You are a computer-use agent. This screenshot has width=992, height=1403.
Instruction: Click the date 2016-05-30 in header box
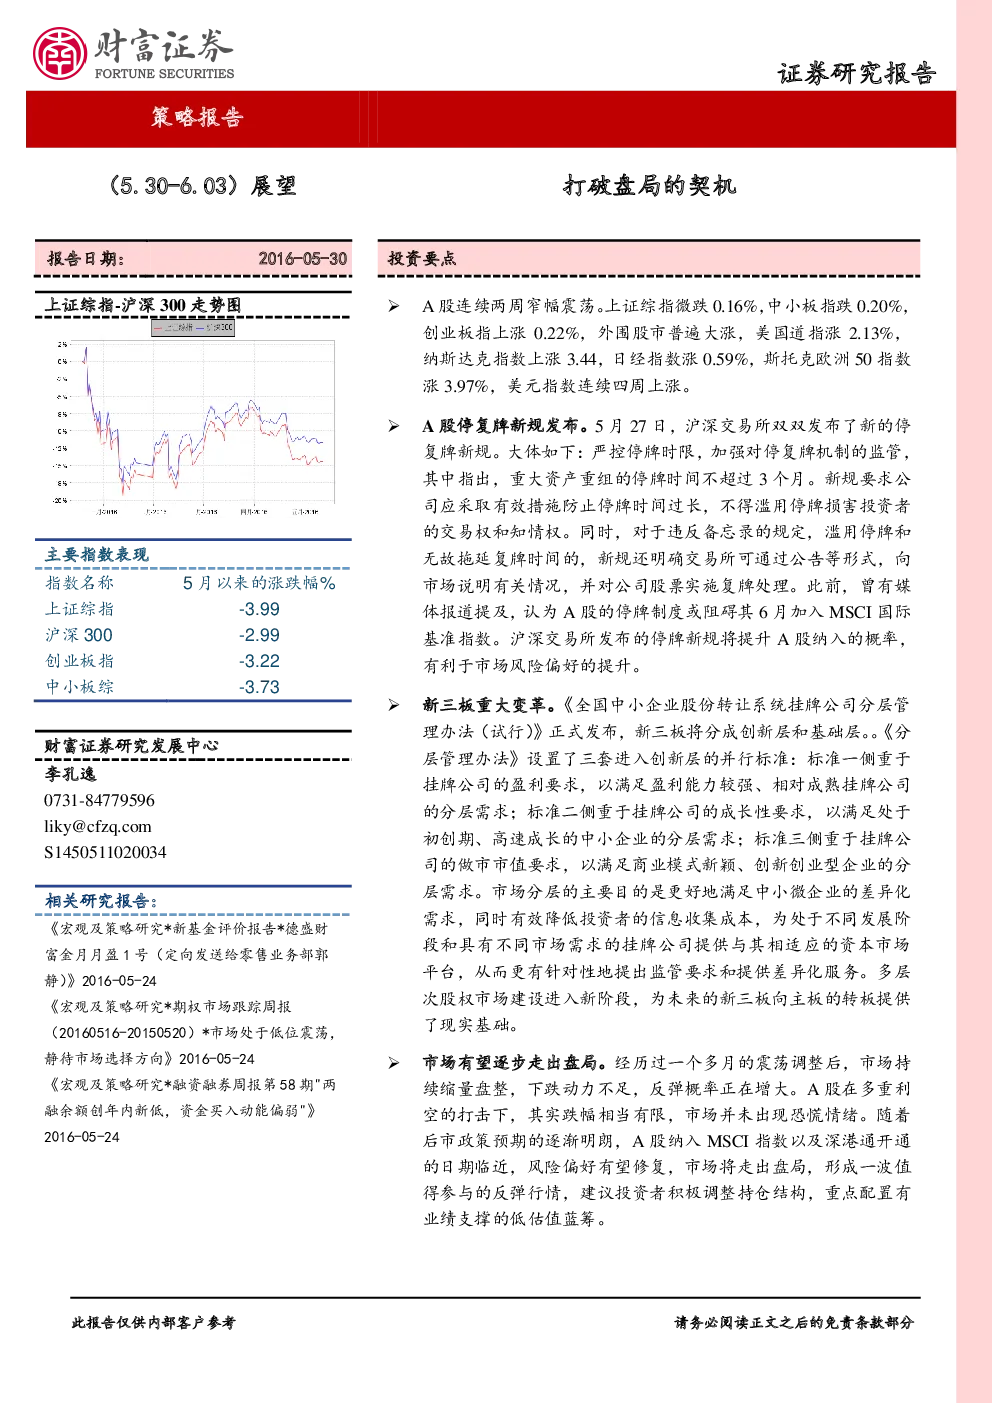click(x=303, y=258)
